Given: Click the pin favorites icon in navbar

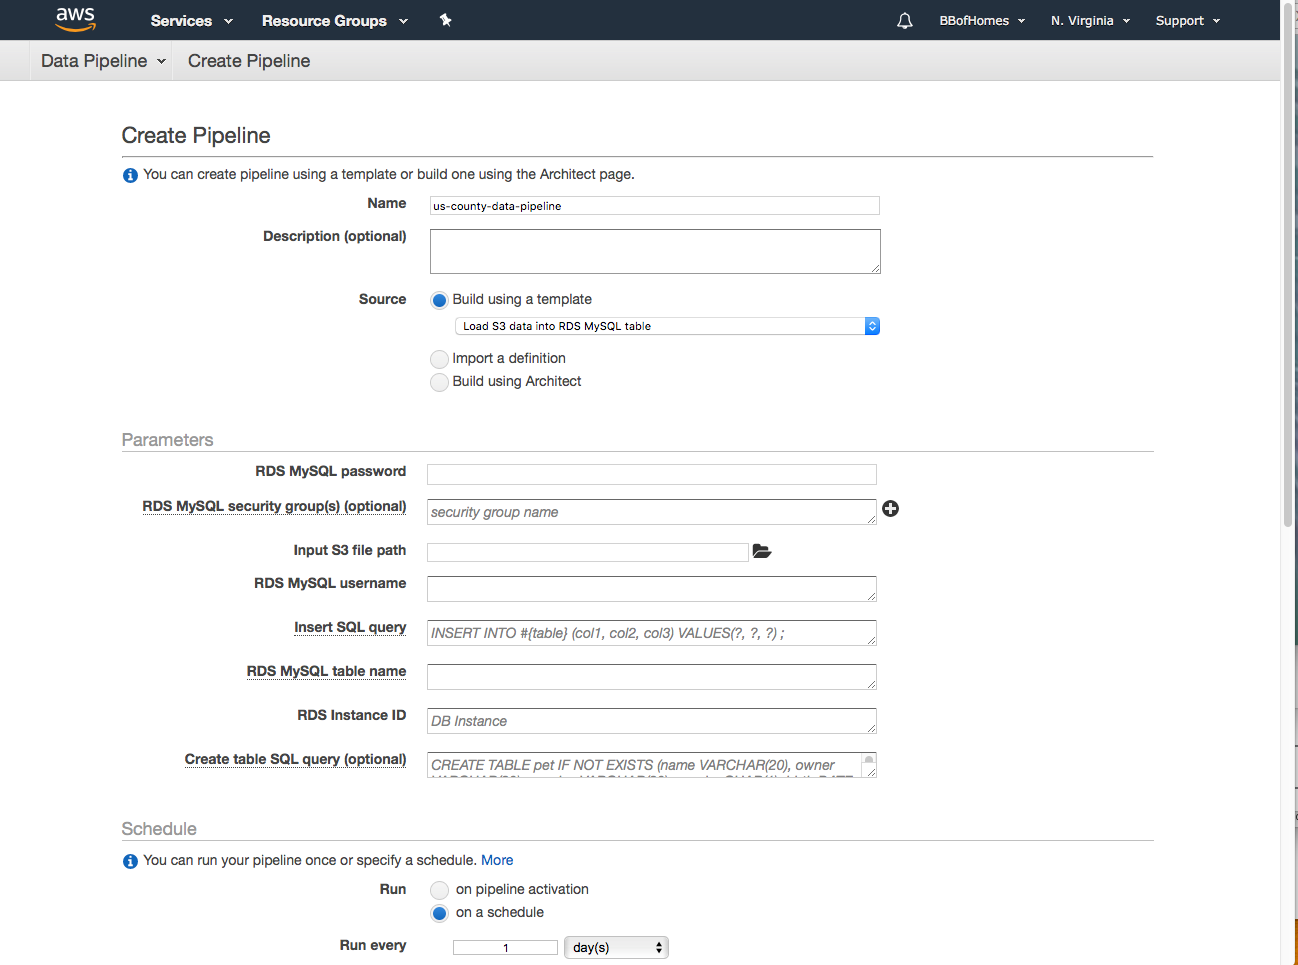Looking at the screenshot, I should pos(446,19).
